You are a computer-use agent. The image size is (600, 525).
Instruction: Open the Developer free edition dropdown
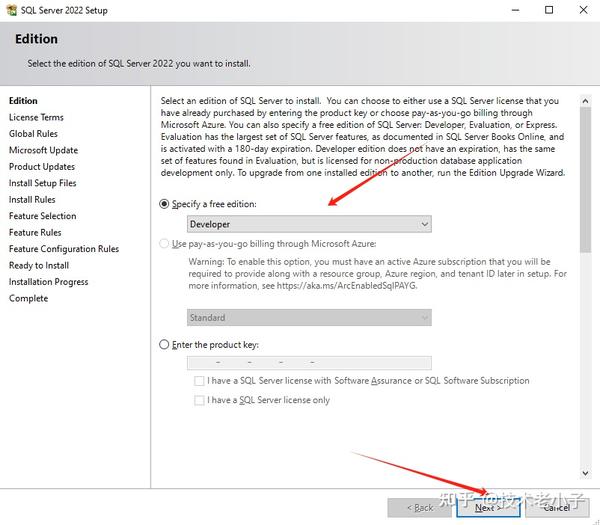pyautogui.click(x=309, y=224)
